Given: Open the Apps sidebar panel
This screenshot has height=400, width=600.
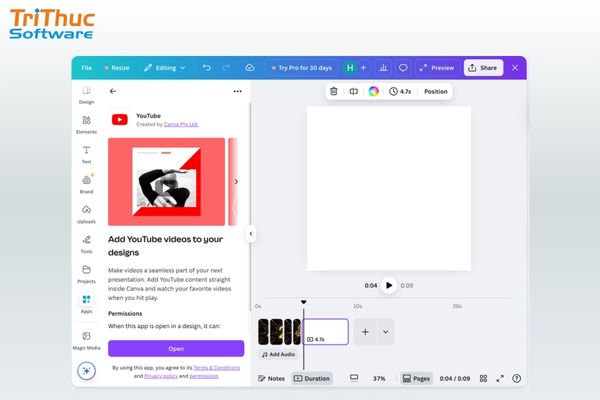Looking at the screenshot, I should click(x=86, y=304).
